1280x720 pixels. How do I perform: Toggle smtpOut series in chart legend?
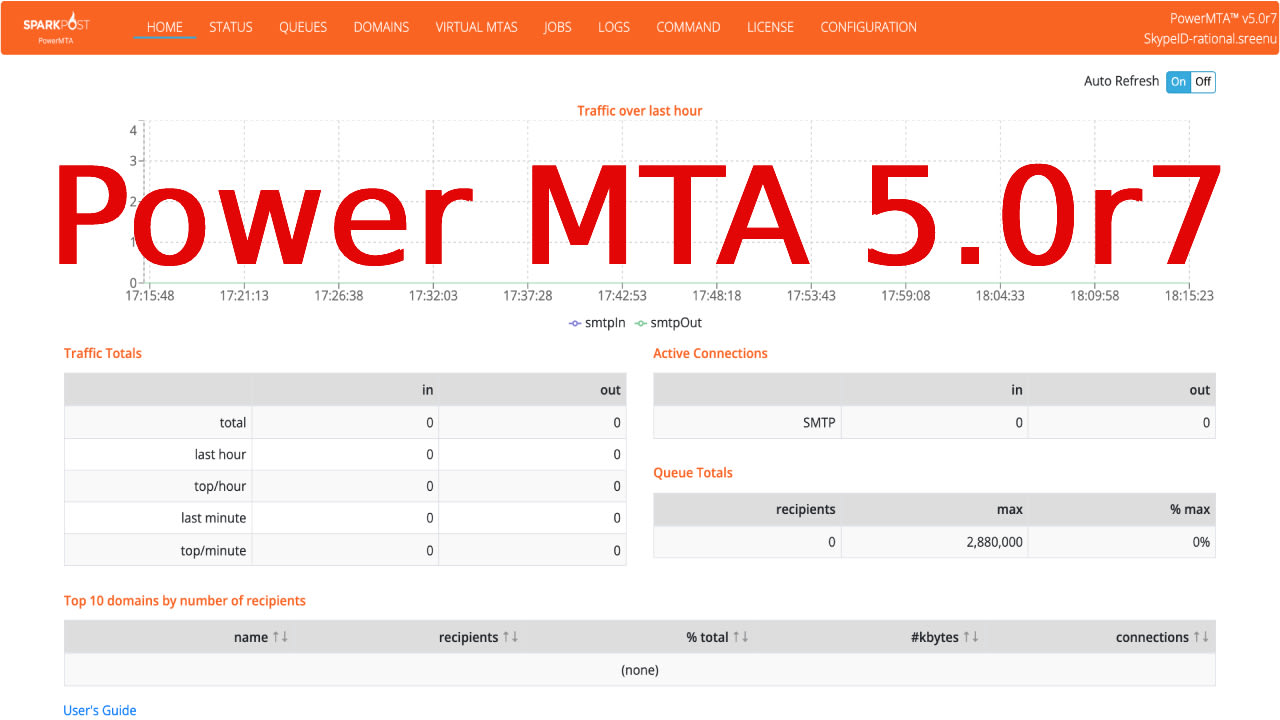click(x=668, y=323)
